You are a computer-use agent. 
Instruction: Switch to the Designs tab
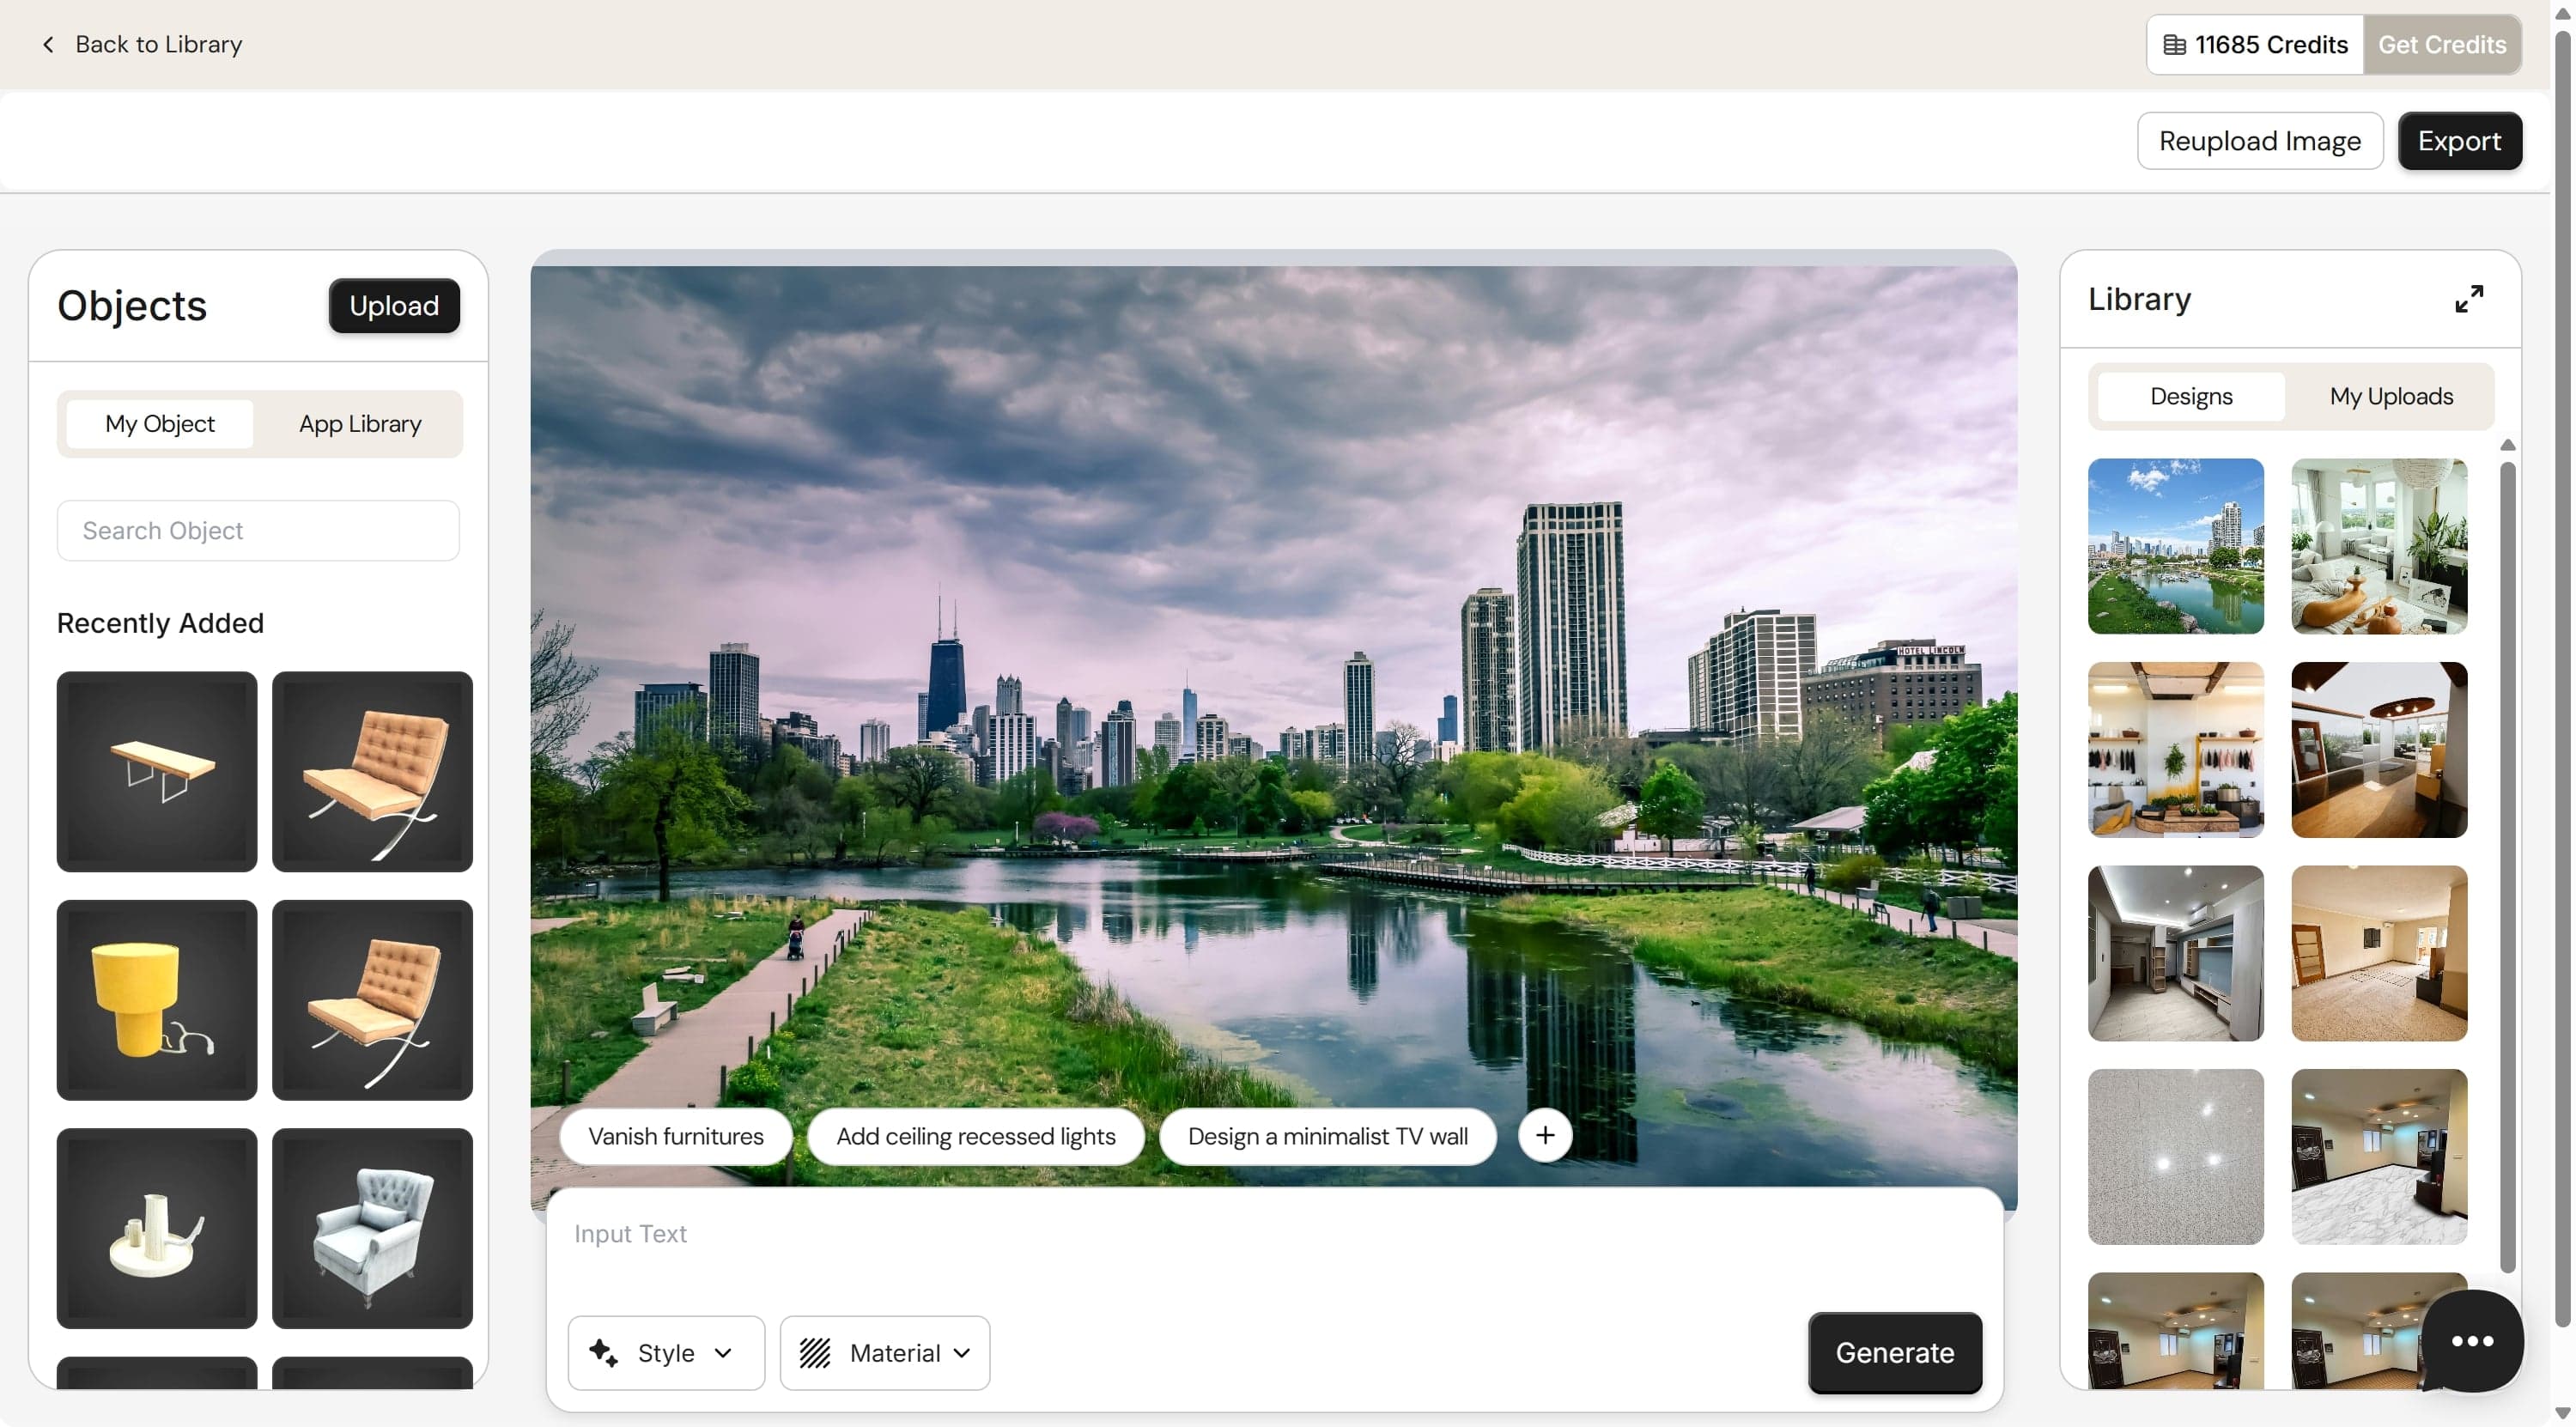pyautogui.click(x=2190, y=396)
